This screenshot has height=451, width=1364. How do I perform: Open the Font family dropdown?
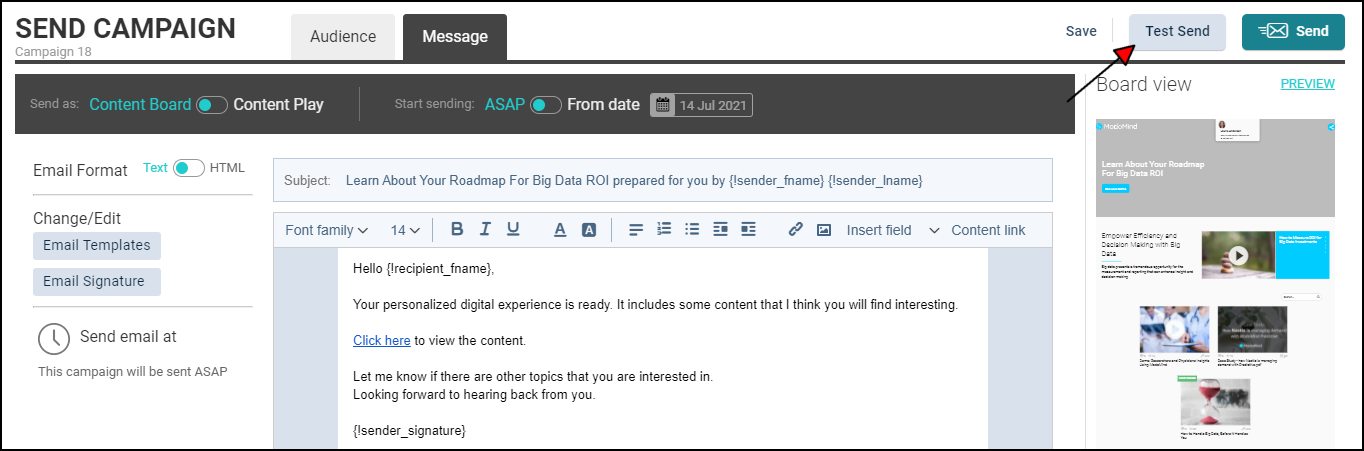pos(327,230)
